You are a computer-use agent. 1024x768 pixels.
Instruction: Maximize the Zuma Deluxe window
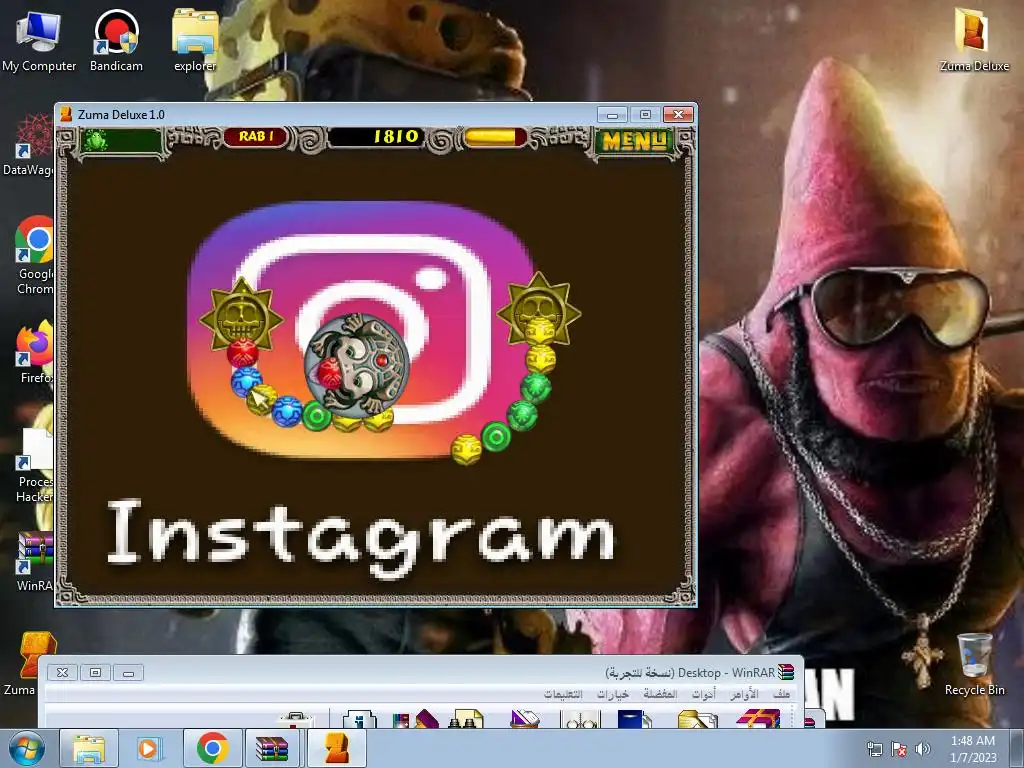pyautogui.click(x=645, y=114)
